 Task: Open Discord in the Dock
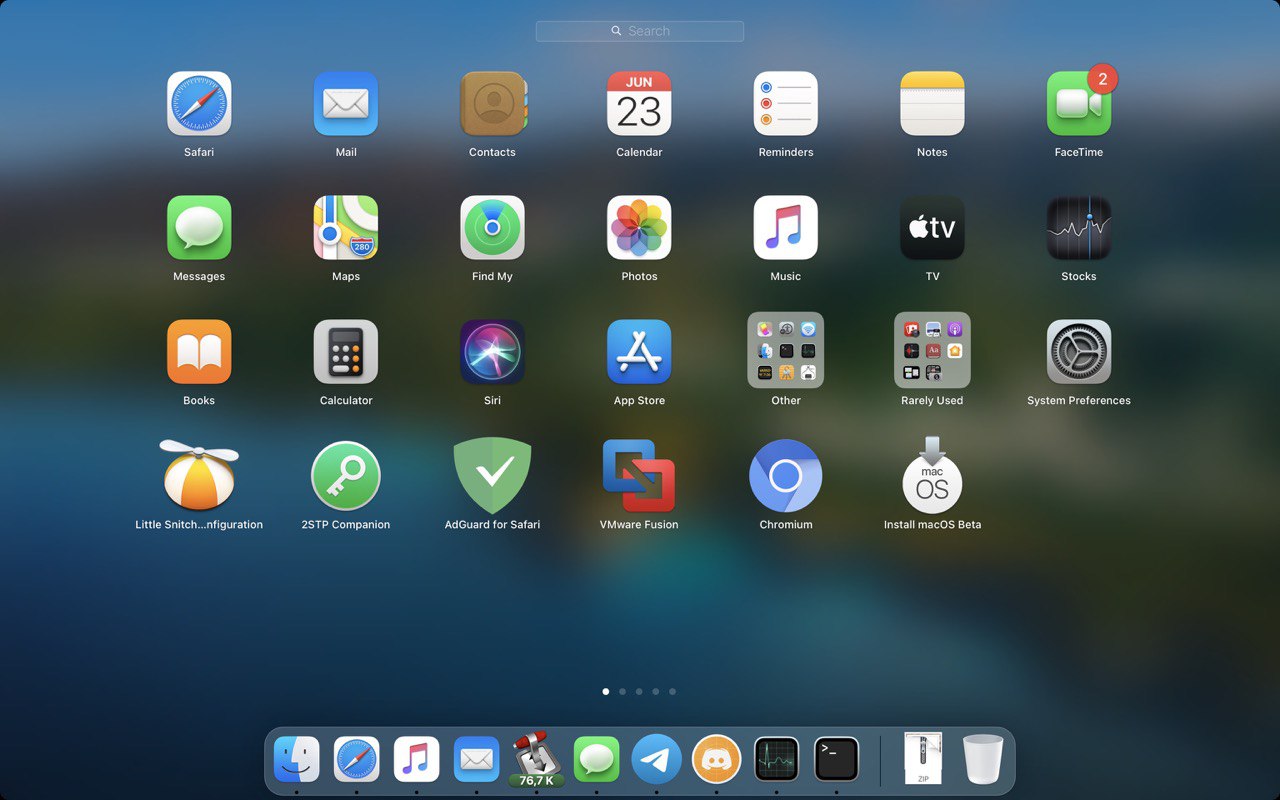pyautogui.click(x=717, y=759)
